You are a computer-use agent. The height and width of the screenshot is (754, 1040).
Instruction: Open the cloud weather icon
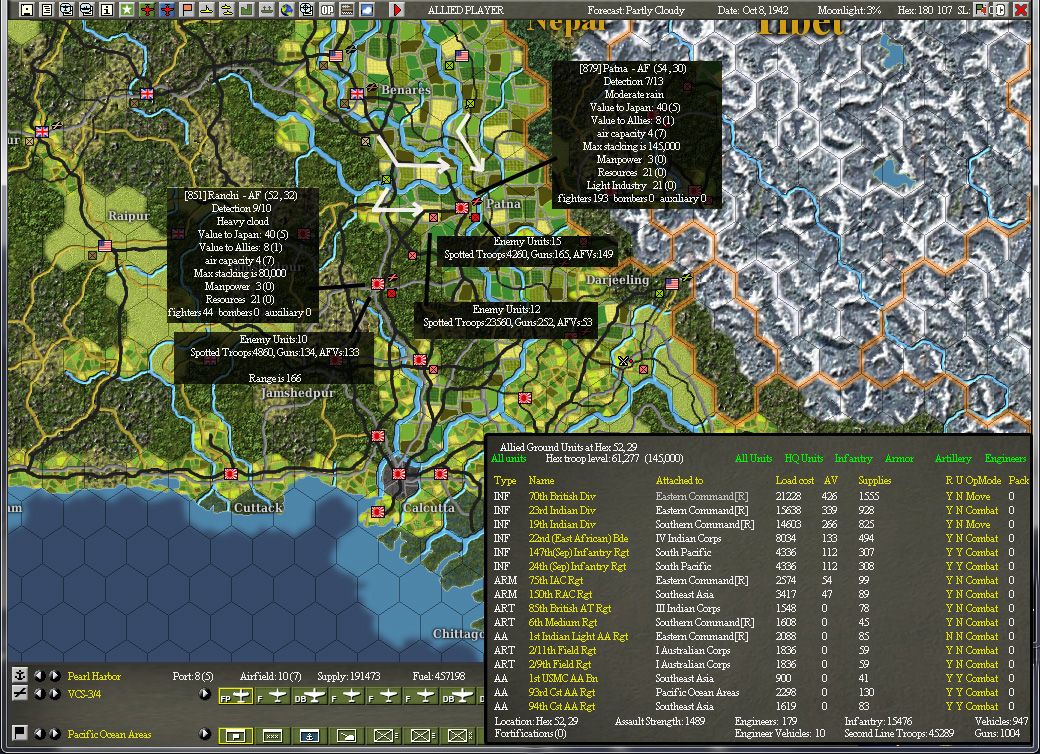pos(367,10)
